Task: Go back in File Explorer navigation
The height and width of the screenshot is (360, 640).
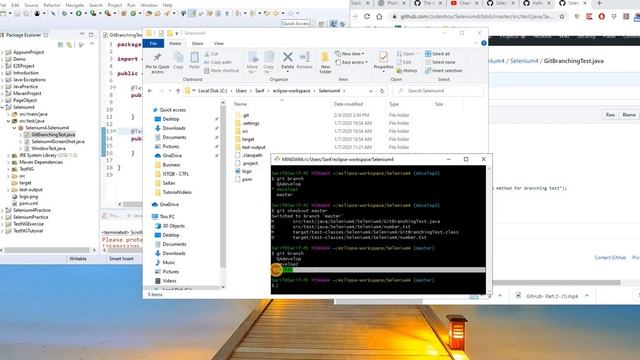Action: click(150, 91)
